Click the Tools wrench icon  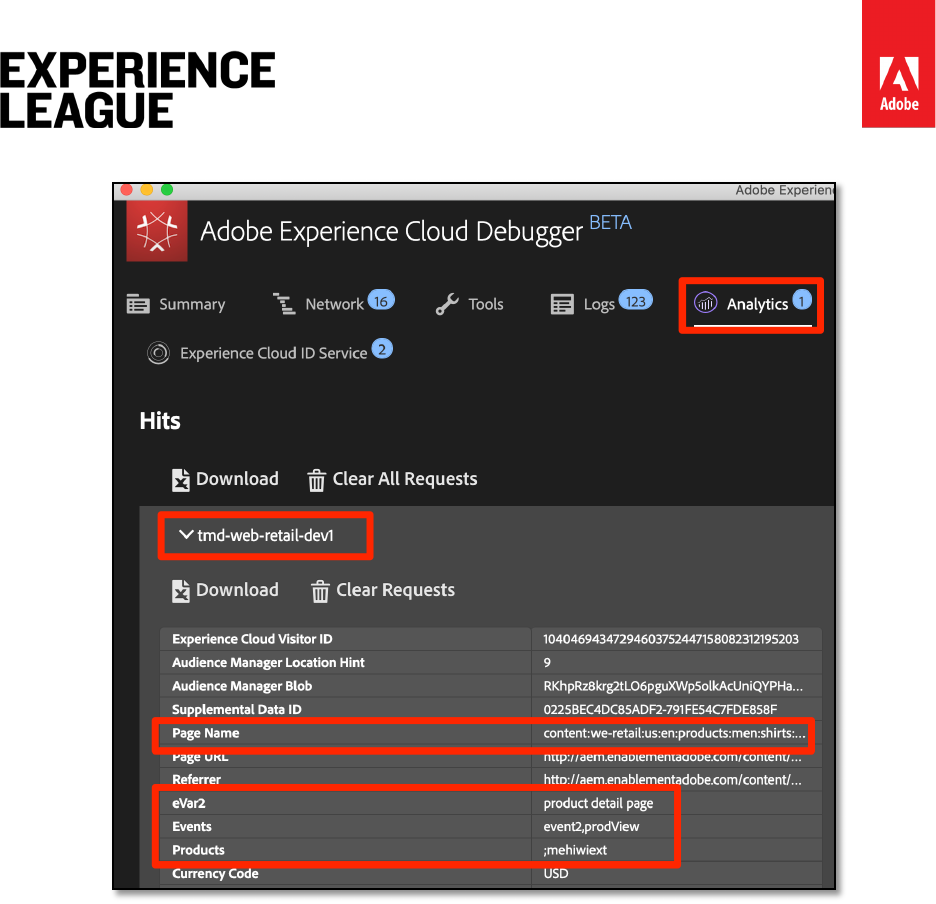tap(447, 304)
